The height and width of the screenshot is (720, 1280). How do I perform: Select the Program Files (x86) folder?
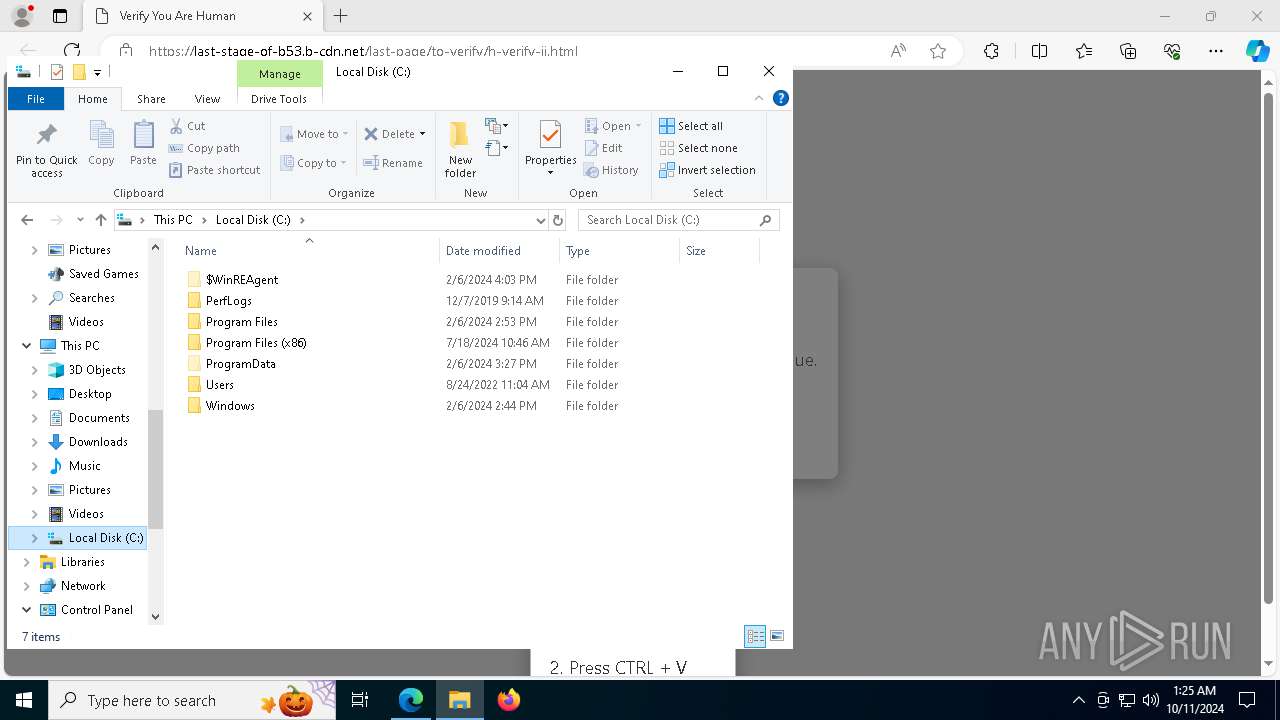[x=256, y=343]
